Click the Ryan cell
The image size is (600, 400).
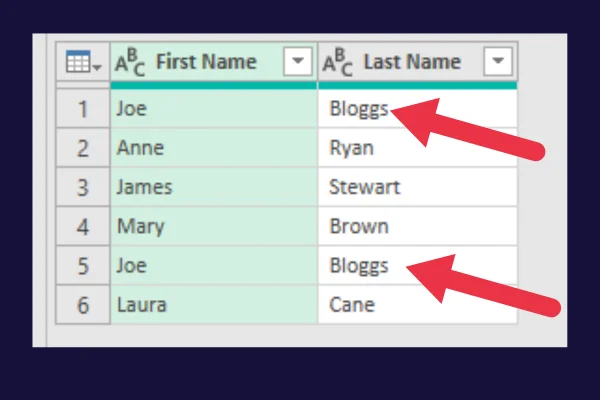[x=417, y=148]
